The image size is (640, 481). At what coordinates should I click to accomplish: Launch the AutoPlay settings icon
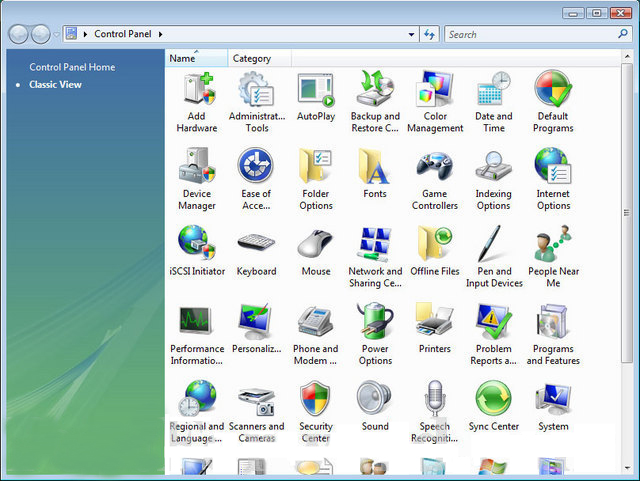click(x=316, y=97)
